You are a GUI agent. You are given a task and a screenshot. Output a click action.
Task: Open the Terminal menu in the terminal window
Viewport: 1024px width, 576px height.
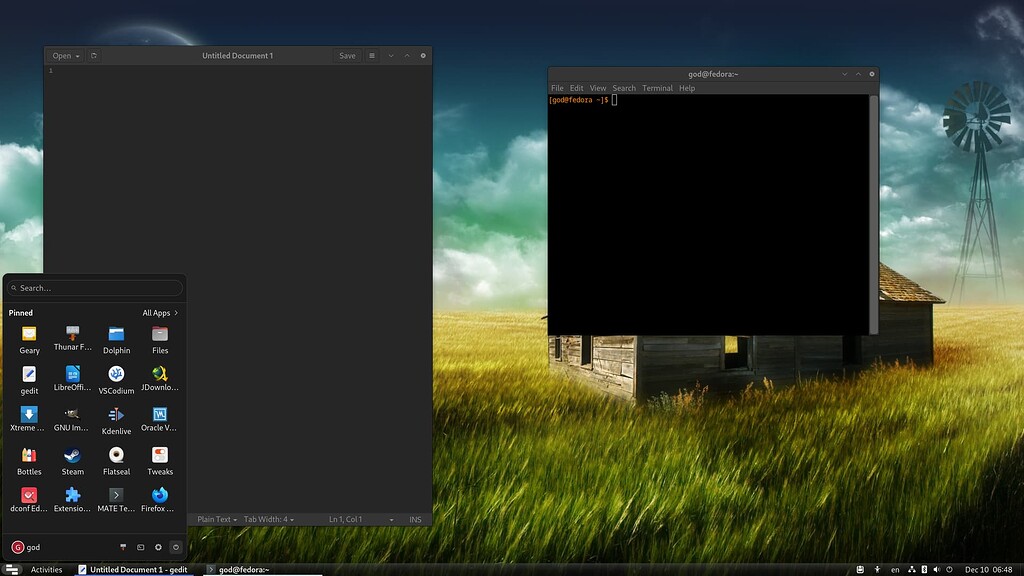pos(657,88)
